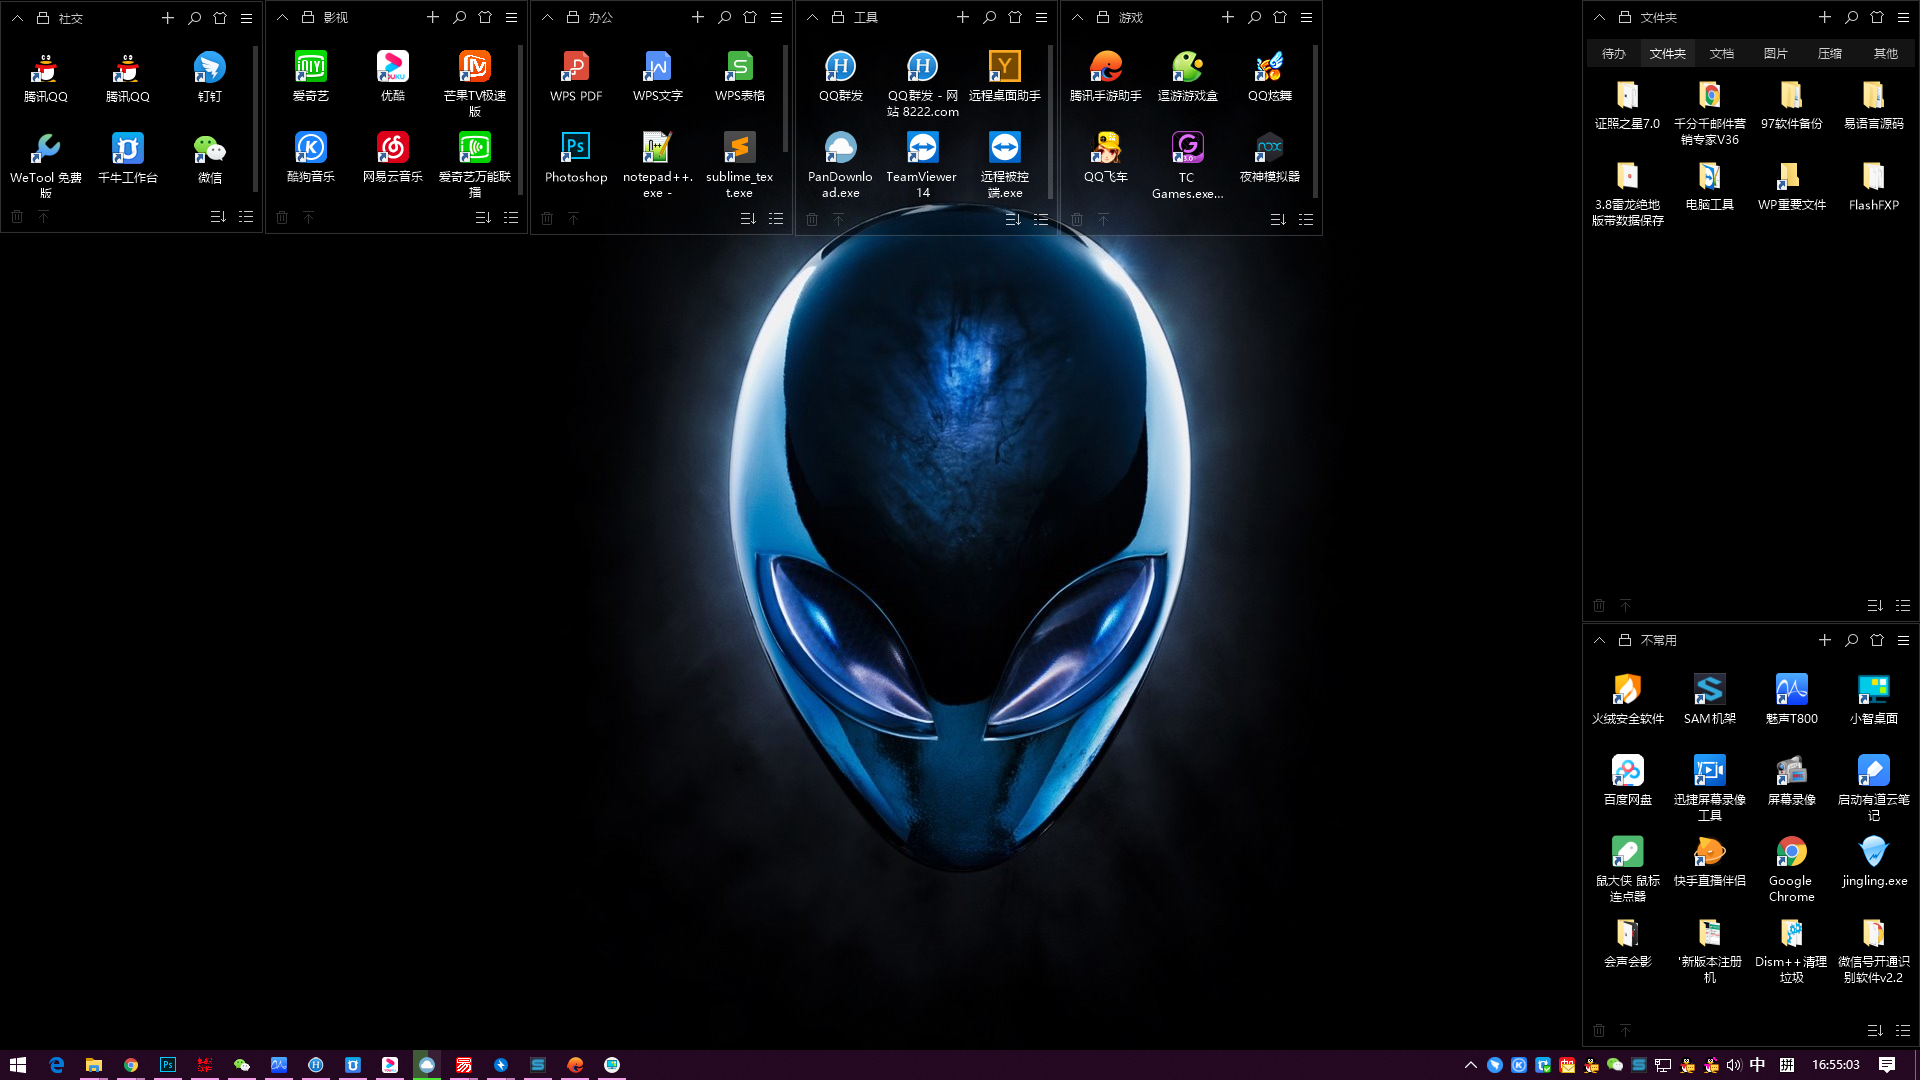Click the scrollbar in 社交 group
The height and width of the screenshot is (1080, 1920).
tap(256, 119)
